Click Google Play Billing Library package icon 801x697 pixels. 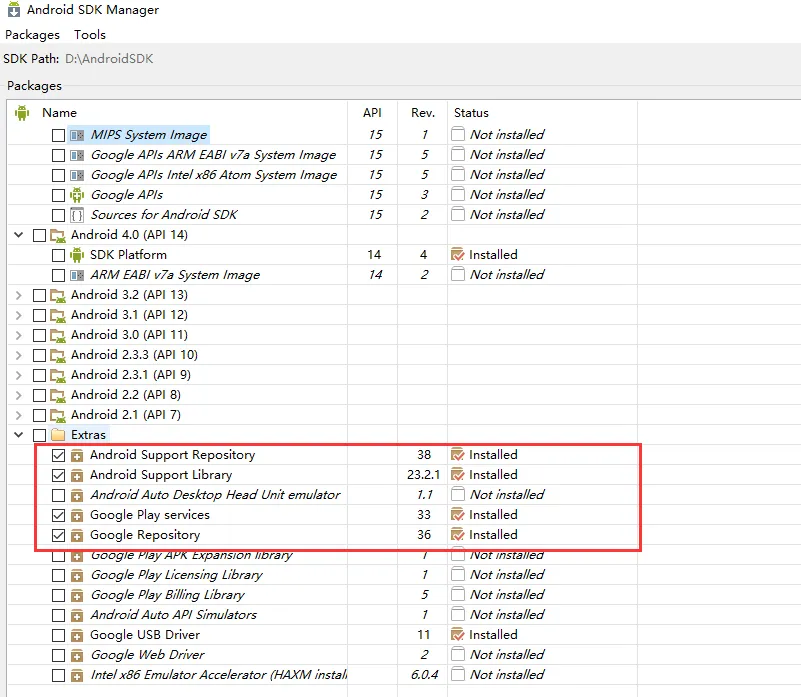[x=77, y=595]
